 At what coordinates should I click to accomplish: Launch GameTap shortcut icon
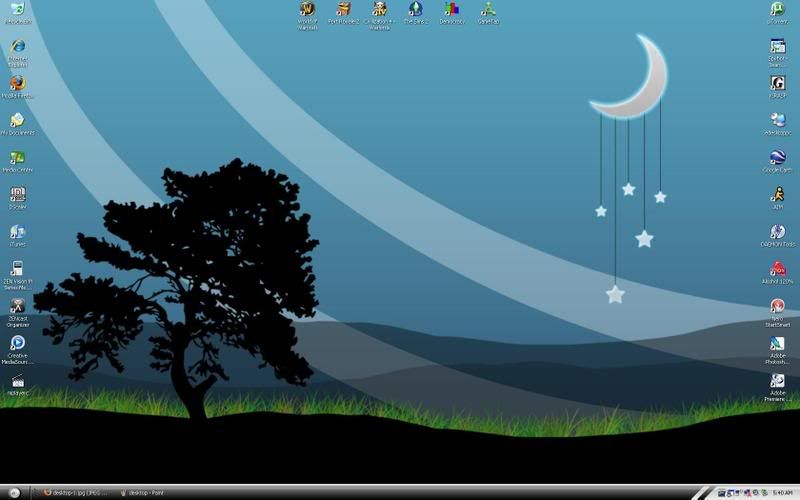[x=487, y=10]
